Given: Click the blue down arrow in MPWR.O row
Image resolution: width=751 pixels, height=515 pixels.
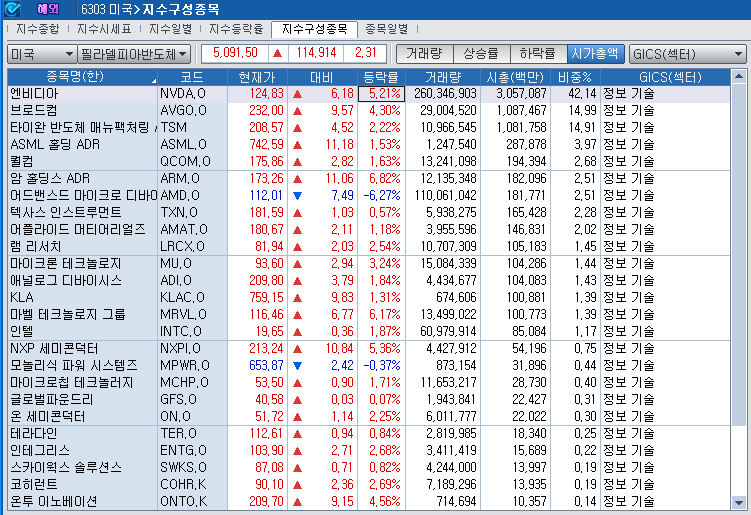Looking at the screenshot, I should 297,366.
